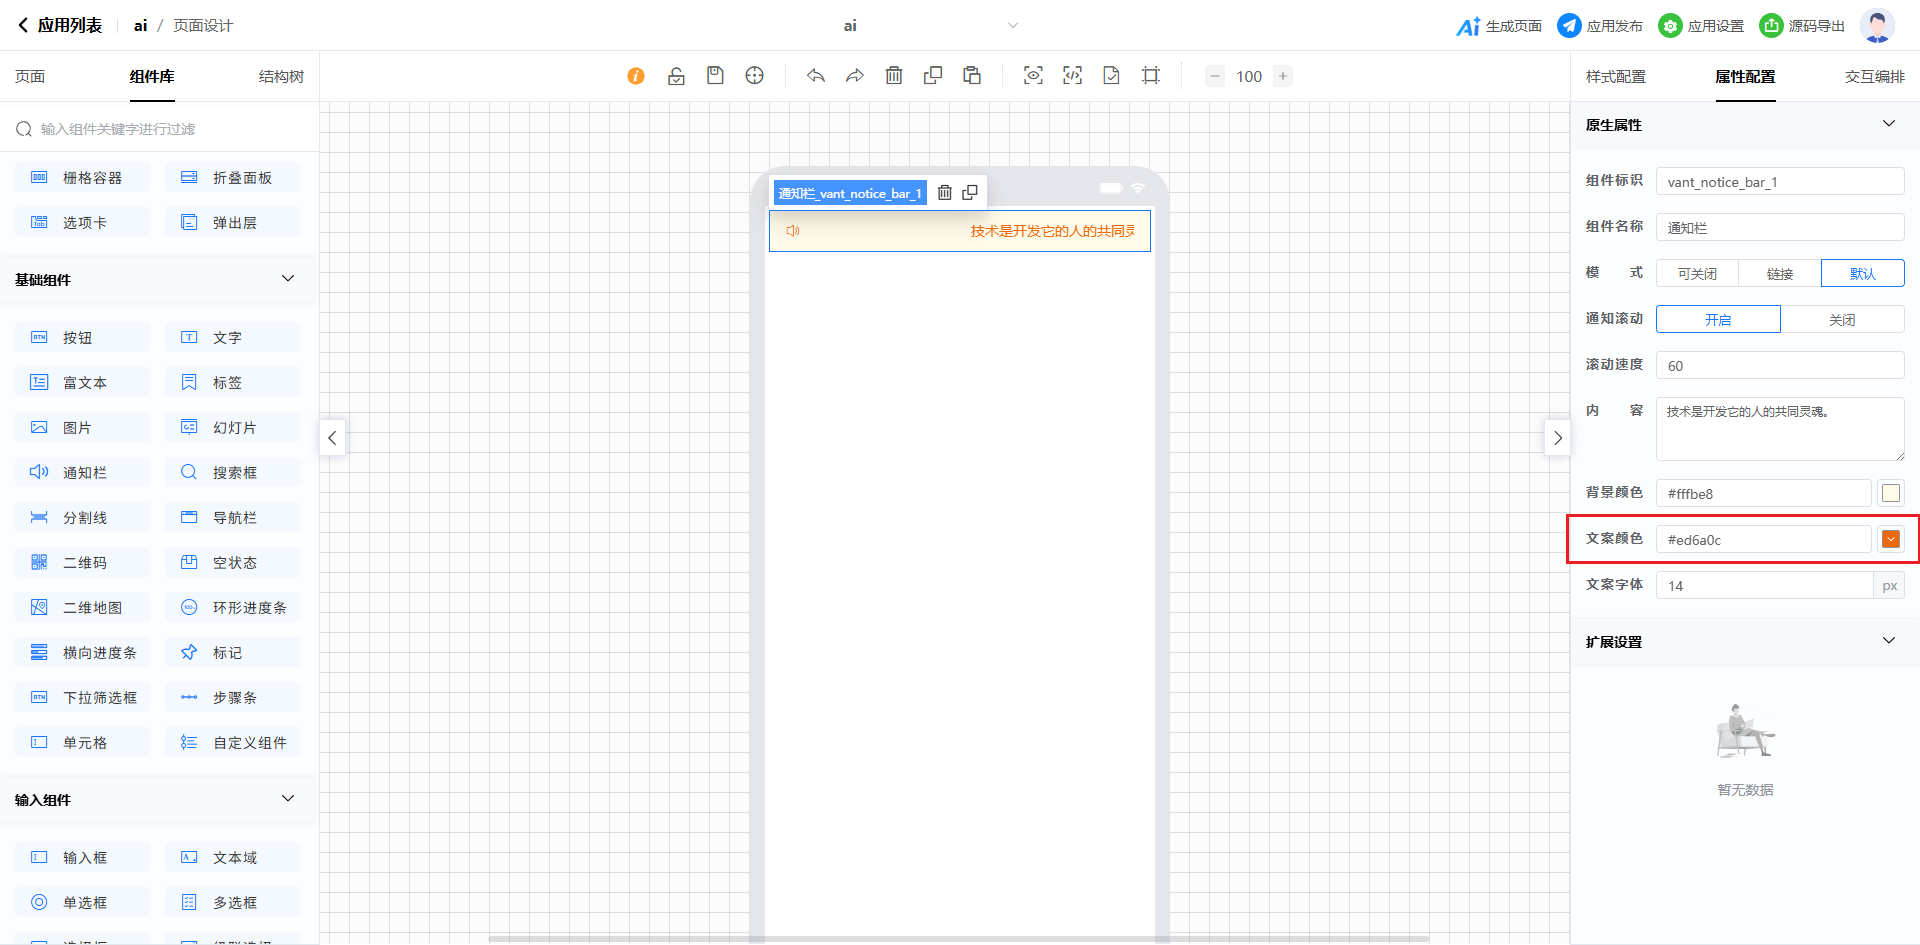Select the 链接 mode option
Viewport: 1920px width, 945px height.
point(1779,274)
